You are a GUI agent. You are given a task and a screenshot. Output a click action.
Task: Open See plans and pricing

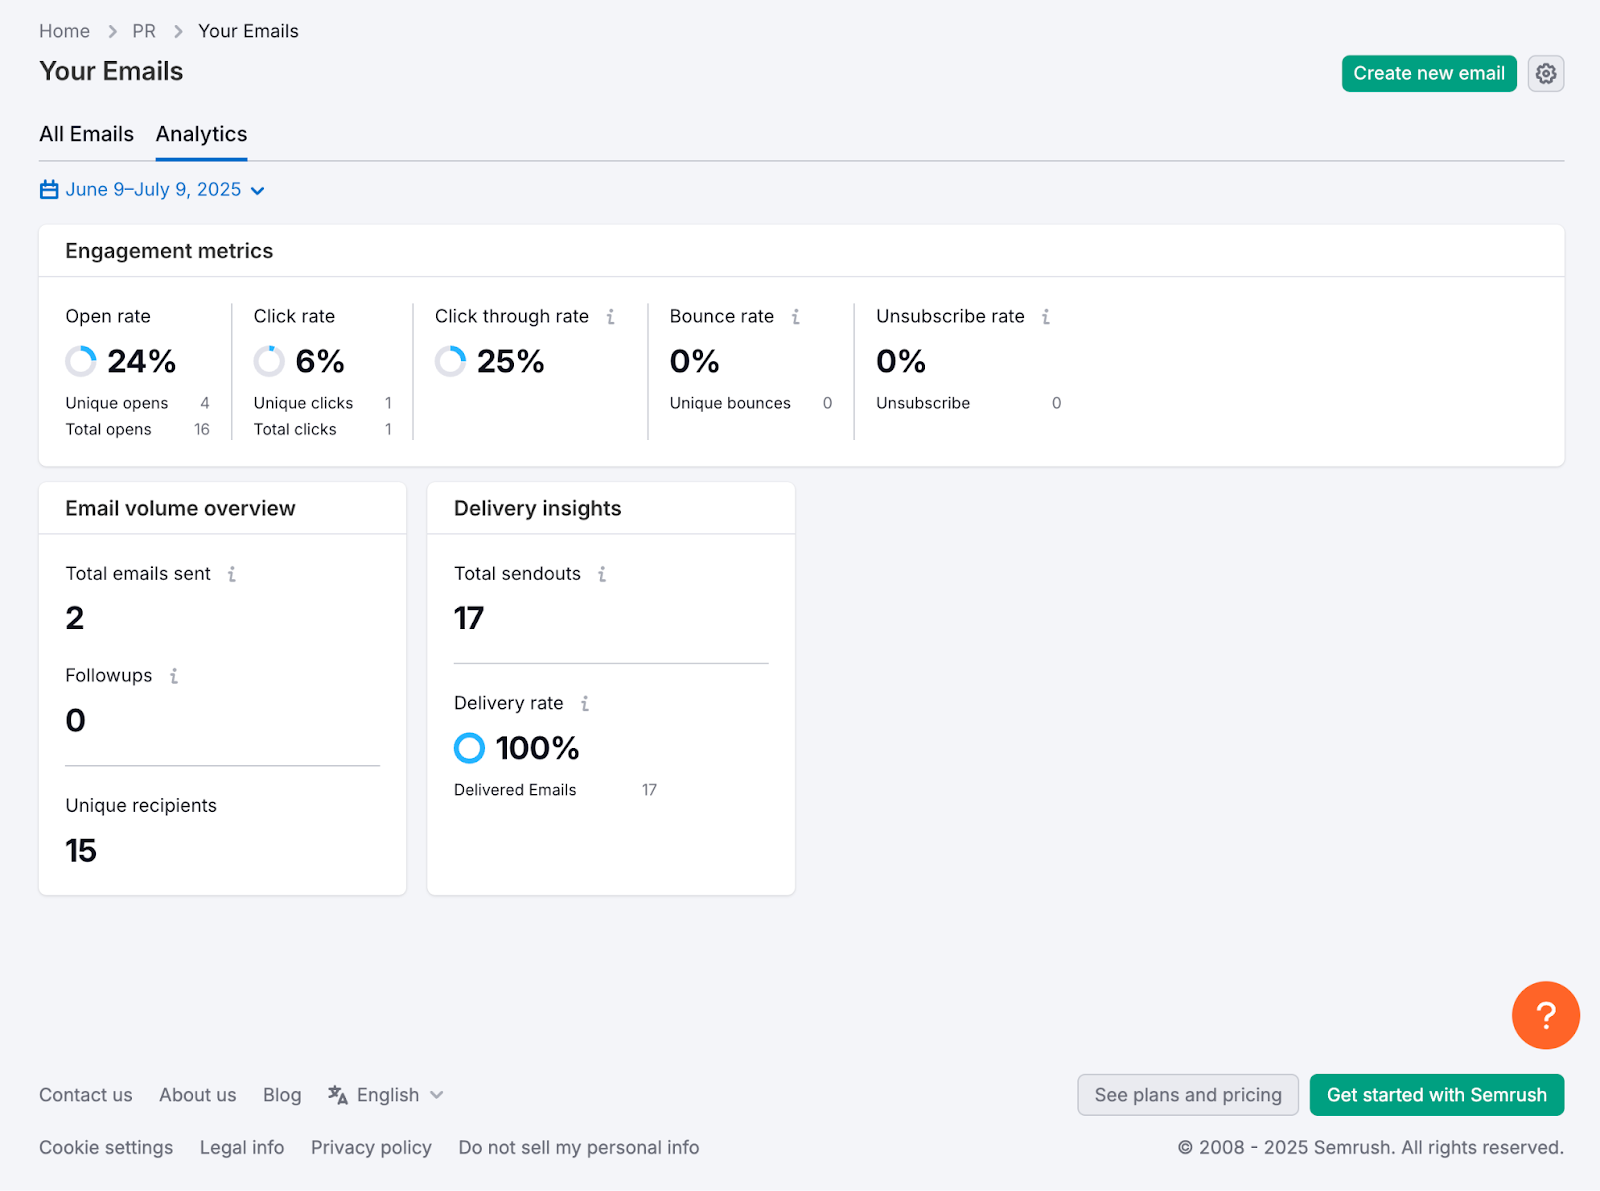(x=1187, y=1094)
